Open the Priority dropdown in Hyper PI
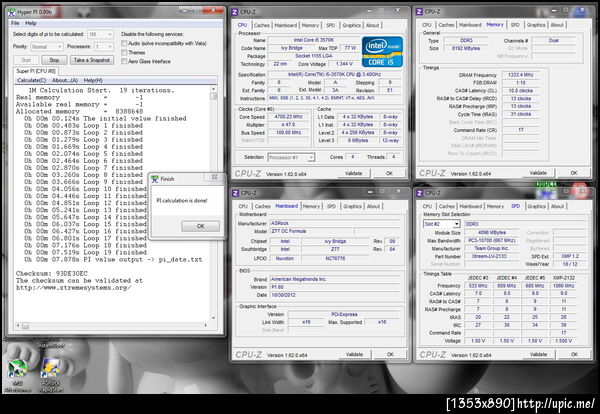600x414 pixels. (x=47, y=47)
